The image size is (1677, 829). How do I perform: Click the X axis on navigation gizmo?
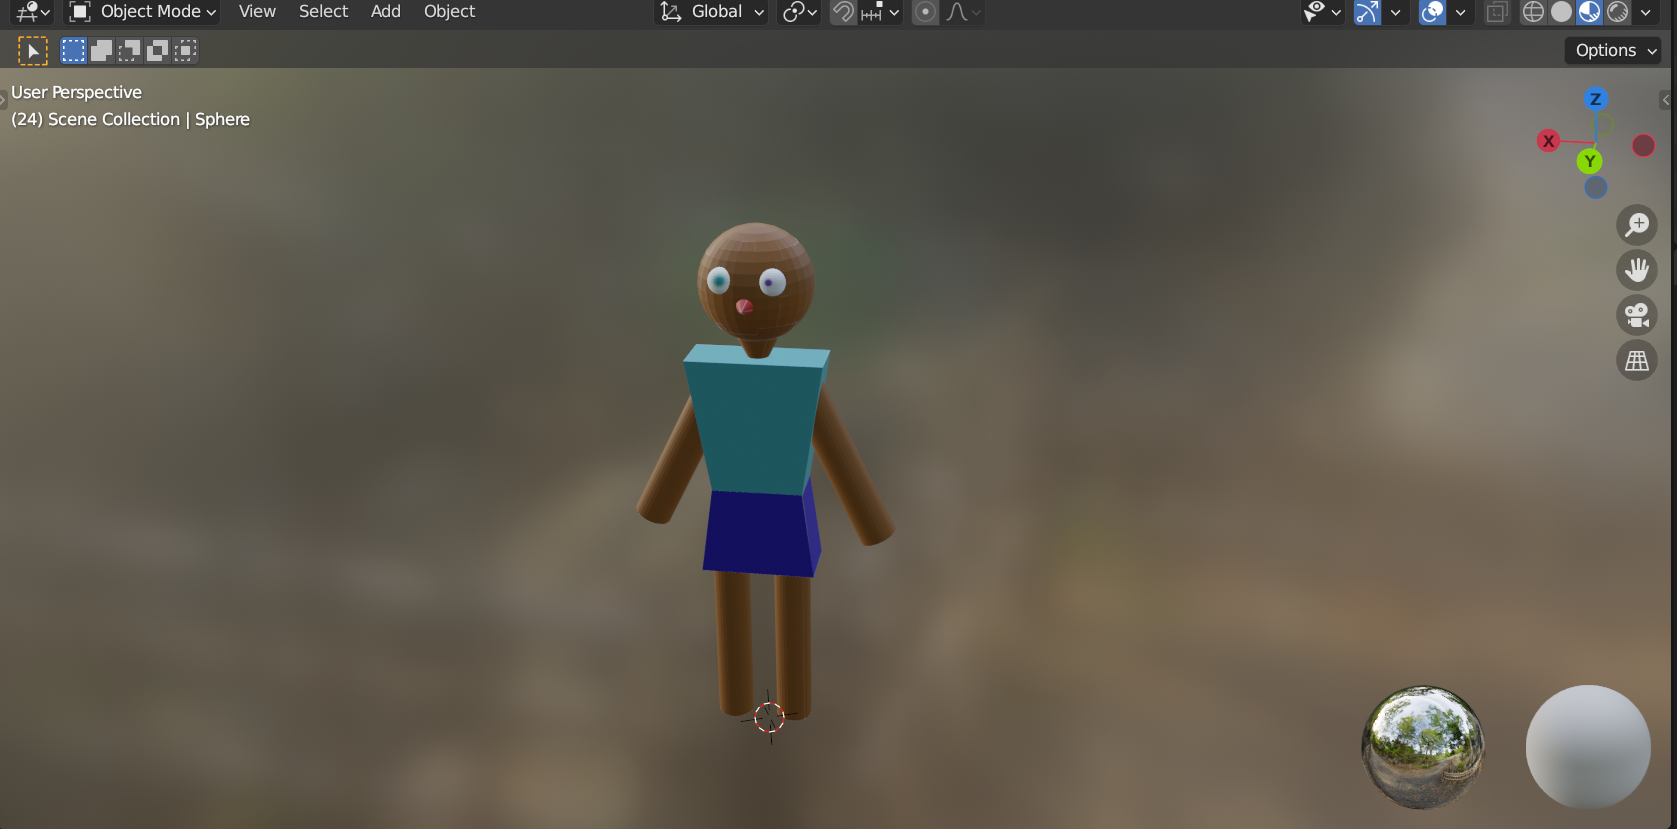1548,141
